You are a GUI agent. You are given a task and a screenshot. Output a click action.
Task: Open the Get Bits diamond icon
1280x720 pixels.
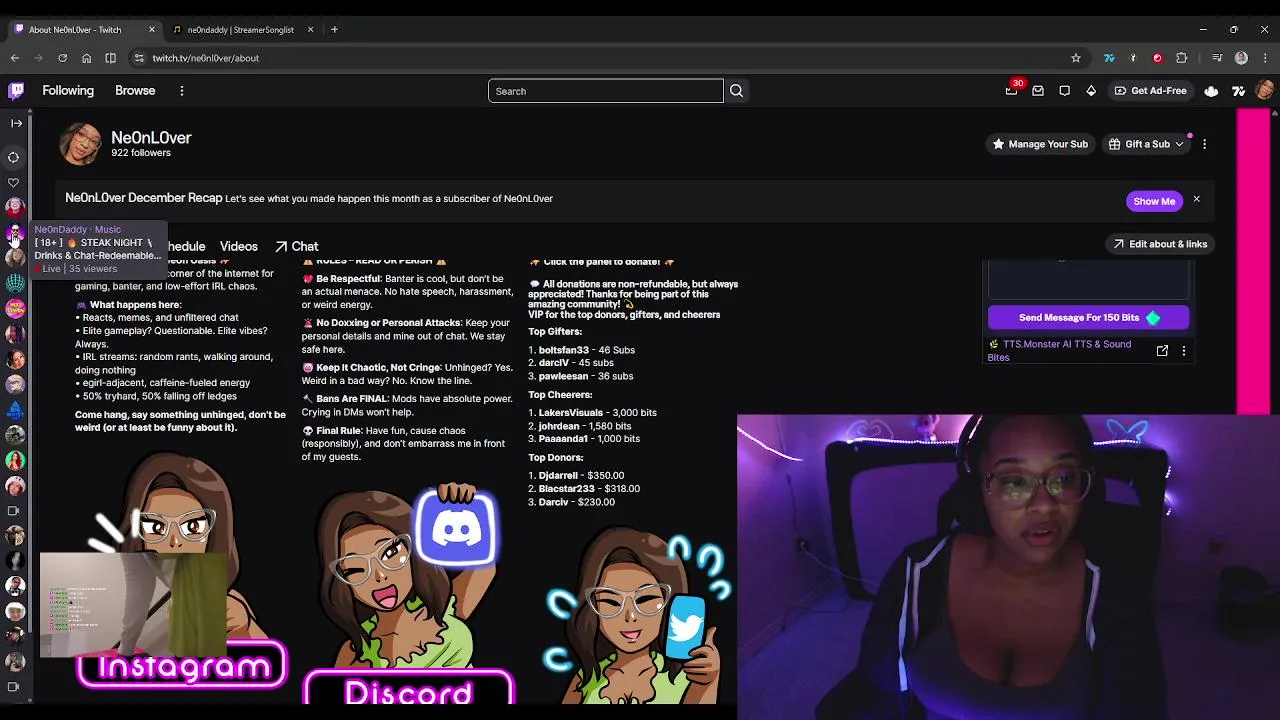click(x=1091, y=91)
